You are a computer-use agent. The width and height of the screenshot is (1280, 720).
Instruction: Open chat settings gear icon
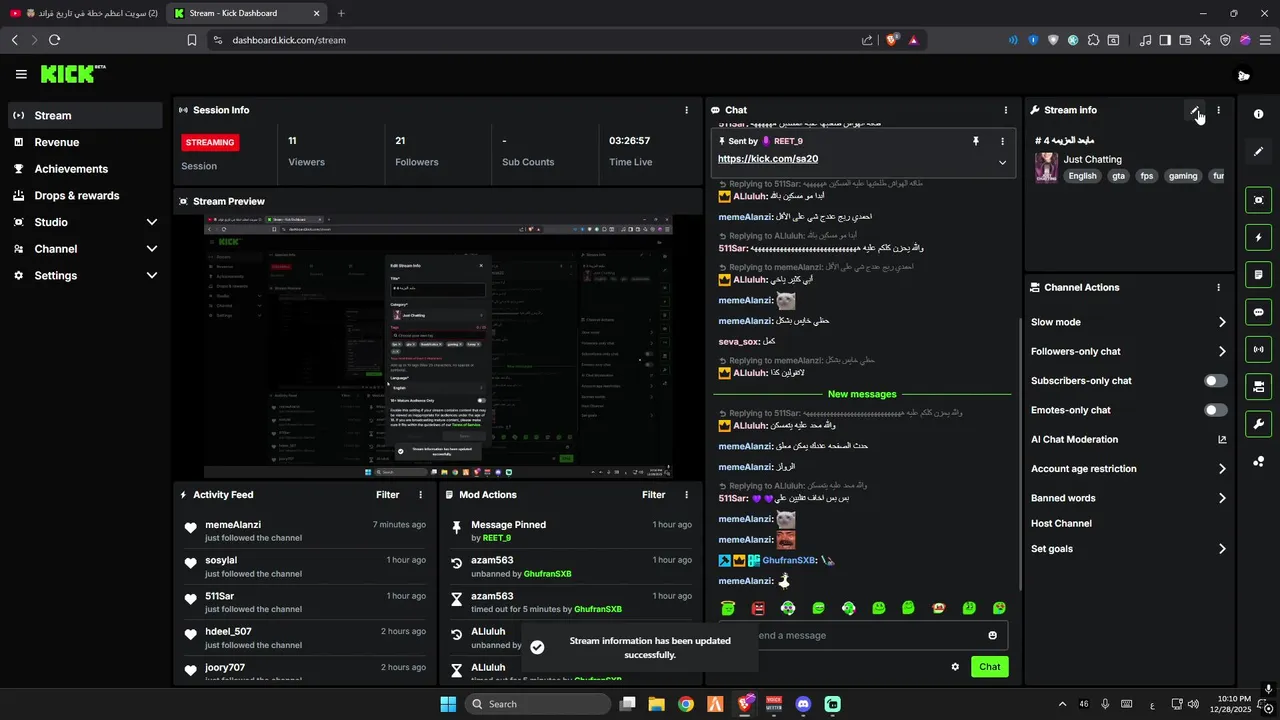pyautogui.click(x=955, y=667)
